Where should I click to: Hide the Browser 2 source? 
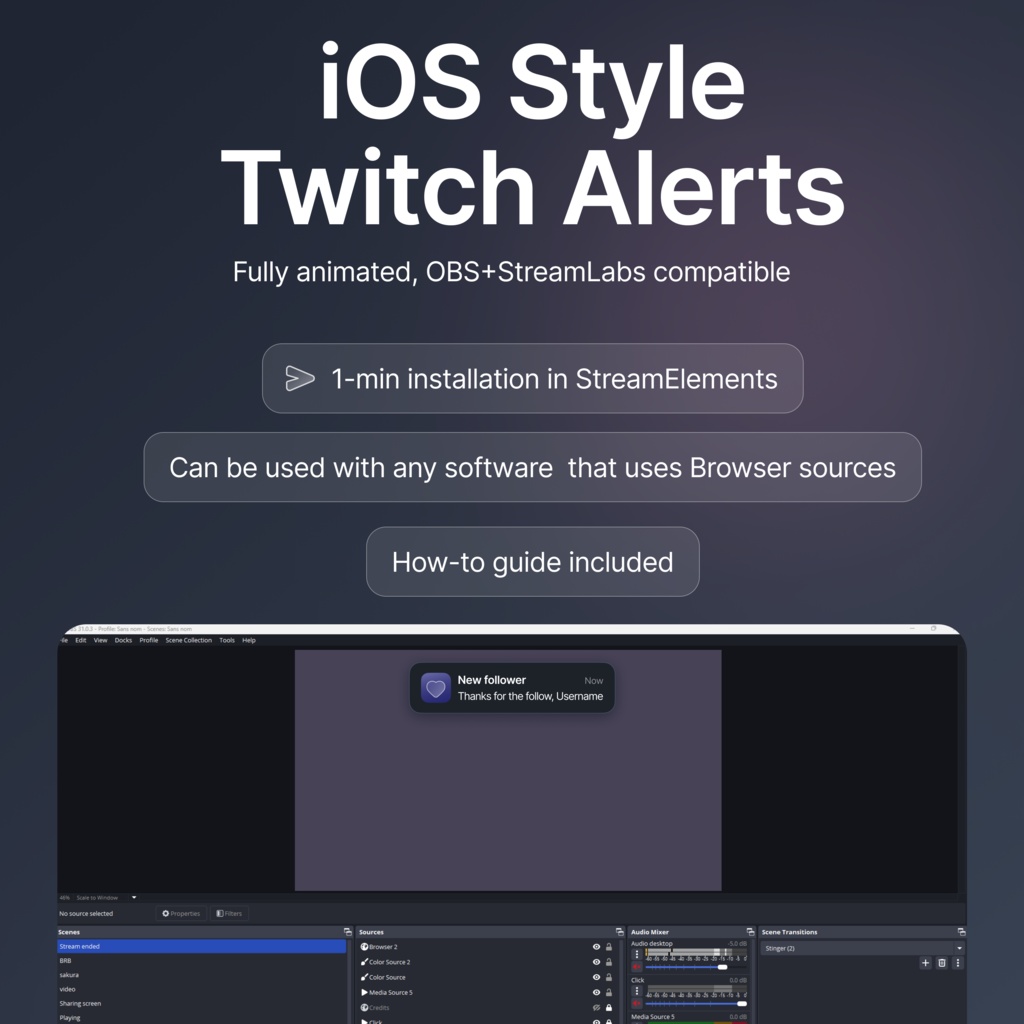coord(597,947)
